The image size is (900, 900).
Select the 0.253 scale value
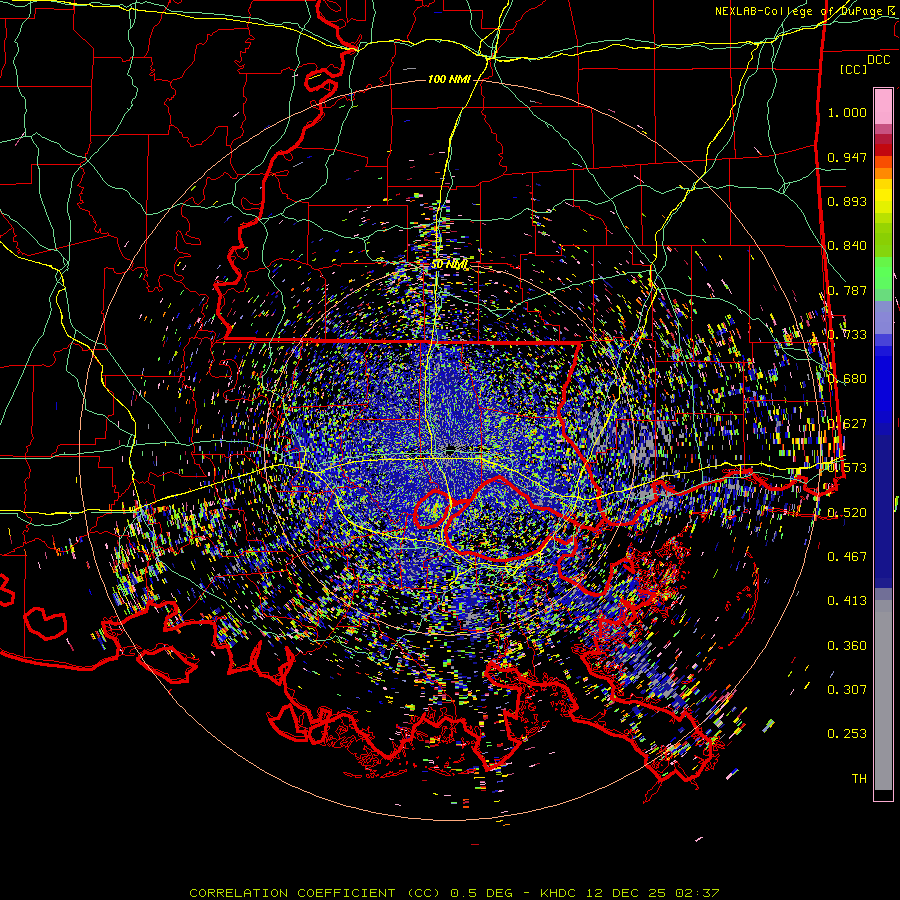click(847, 734)
